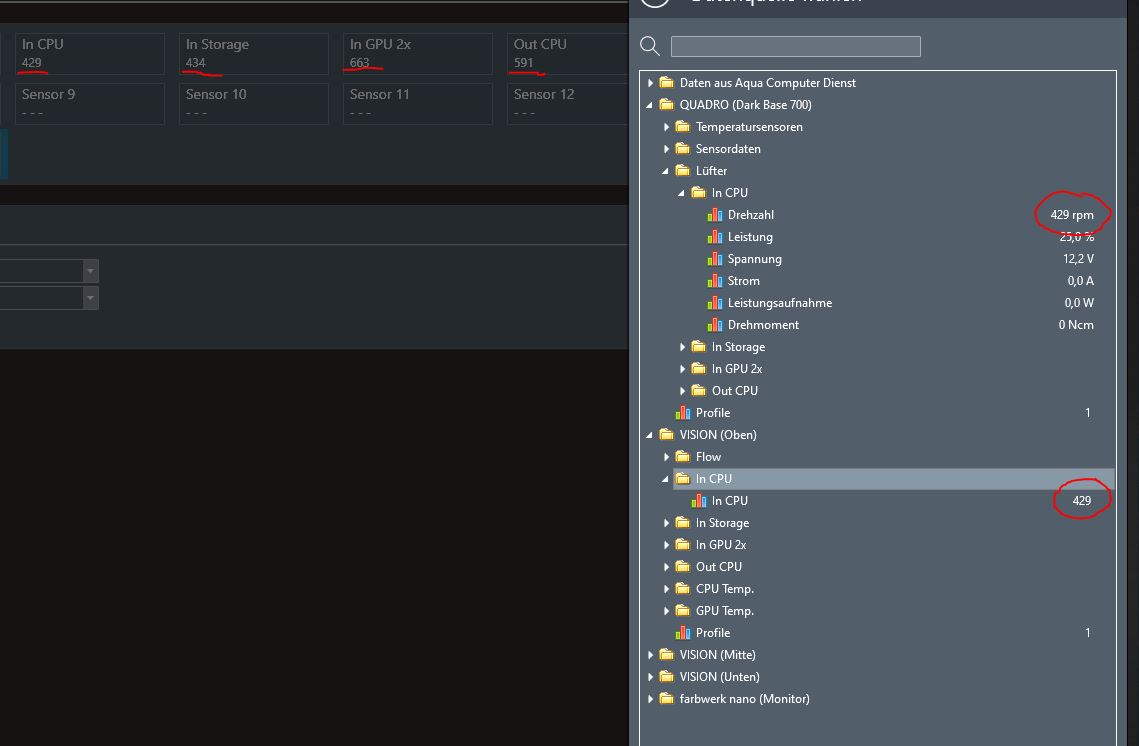The image size is (1139, 746).
Task: Select the empty Sensor 9 tile
Action: tap(89, 104)
